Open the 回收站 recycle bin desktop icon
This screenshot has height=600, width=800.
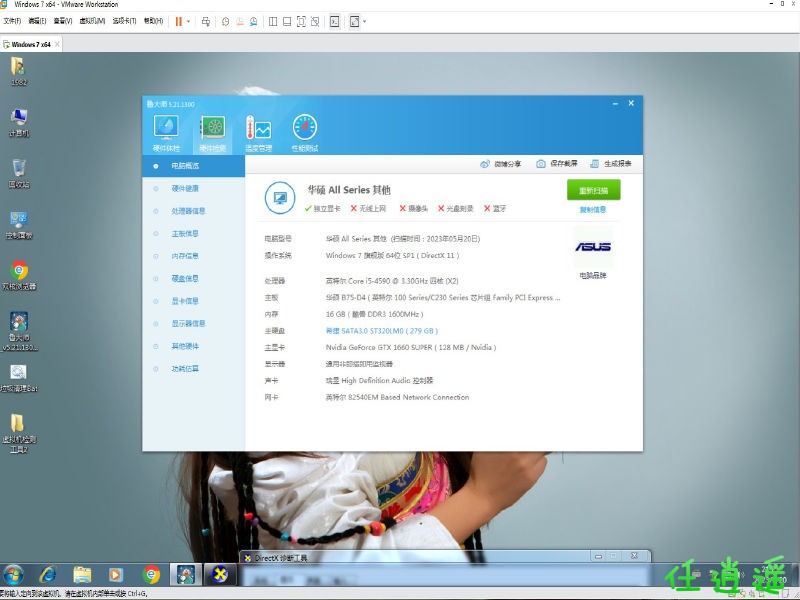click(x=19, y=173)
